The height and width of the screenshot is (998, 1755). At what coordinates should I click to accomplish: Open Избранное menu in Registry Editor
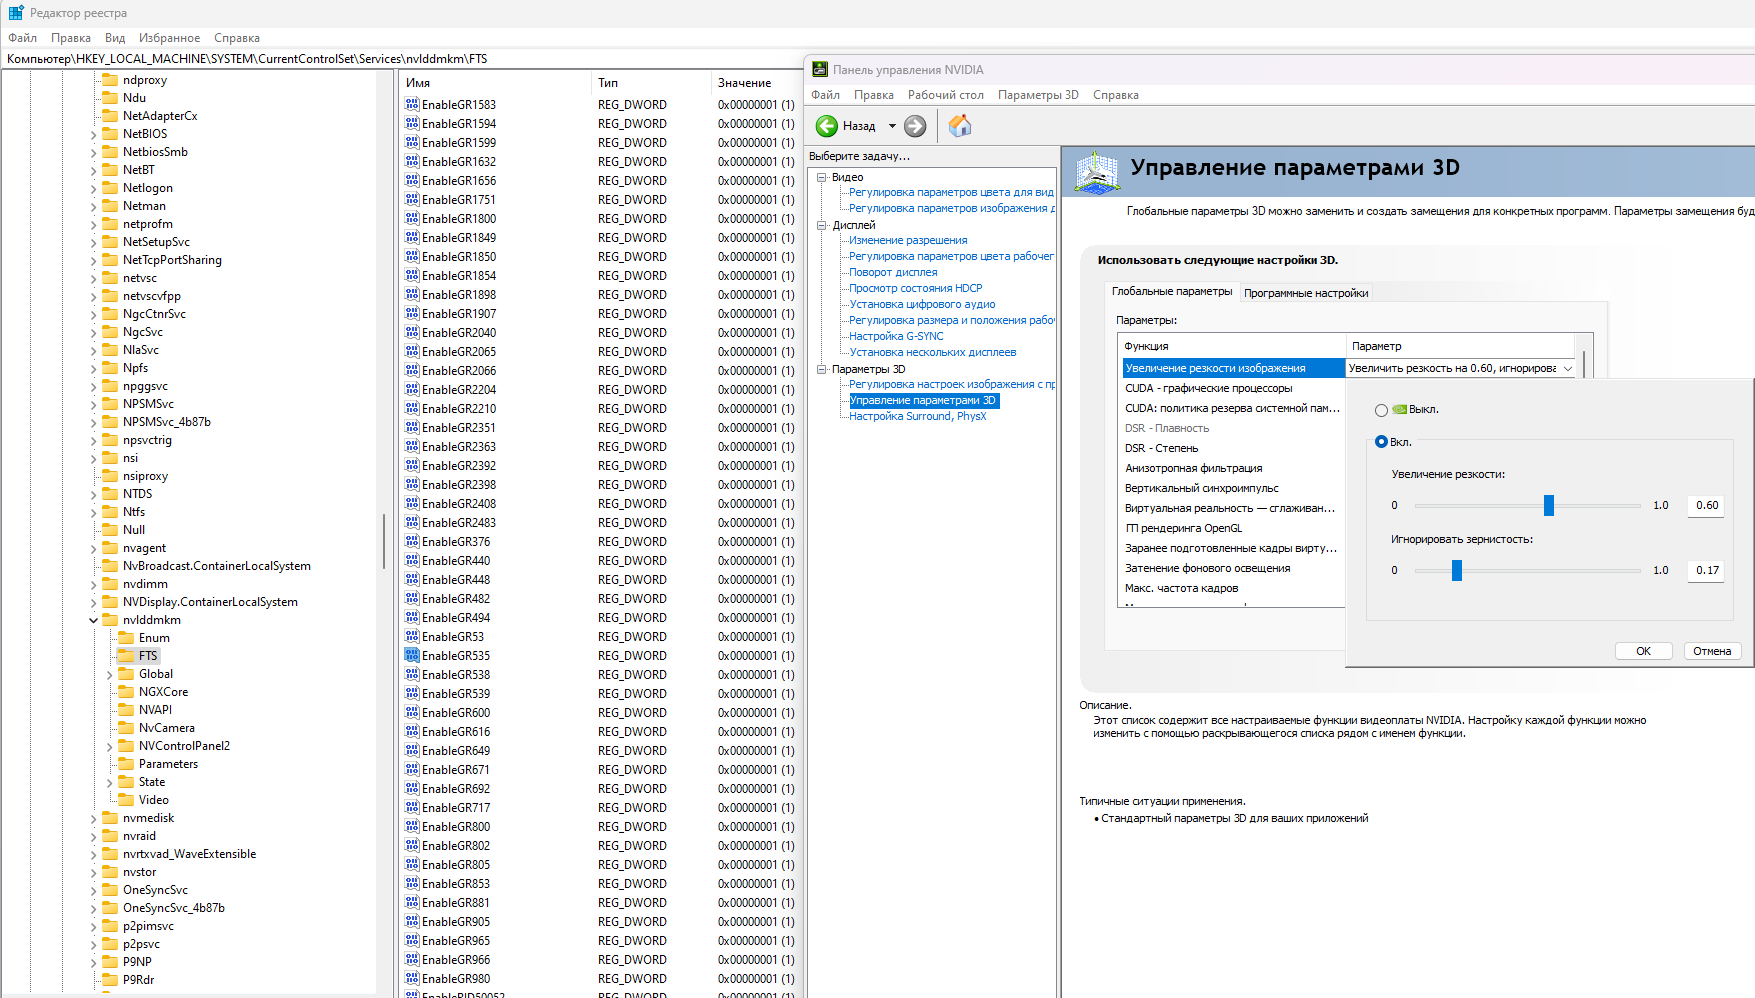pyautogui.click(x=169, y=38)
